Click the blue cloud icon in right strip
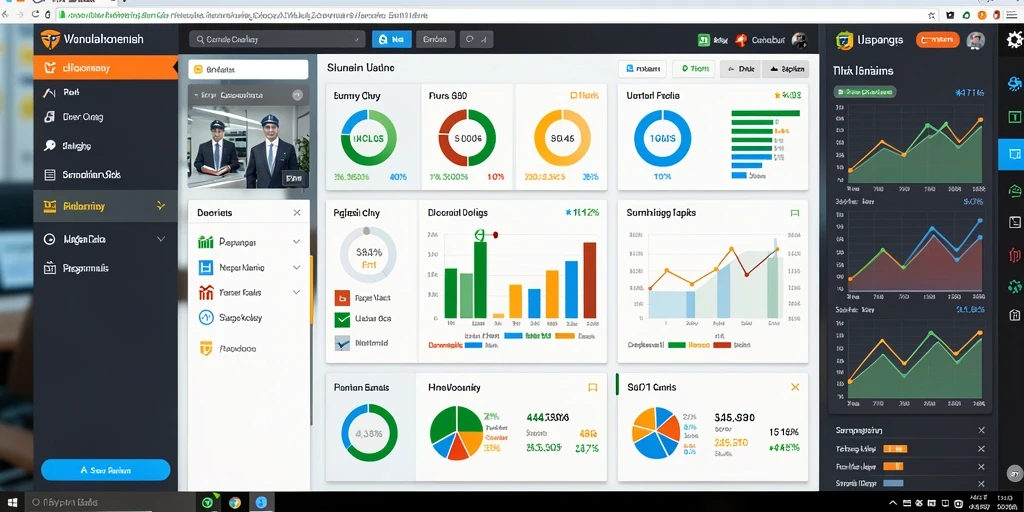Image resolution: width=1024 pixels, height=512 pixels. [1014, 83]
